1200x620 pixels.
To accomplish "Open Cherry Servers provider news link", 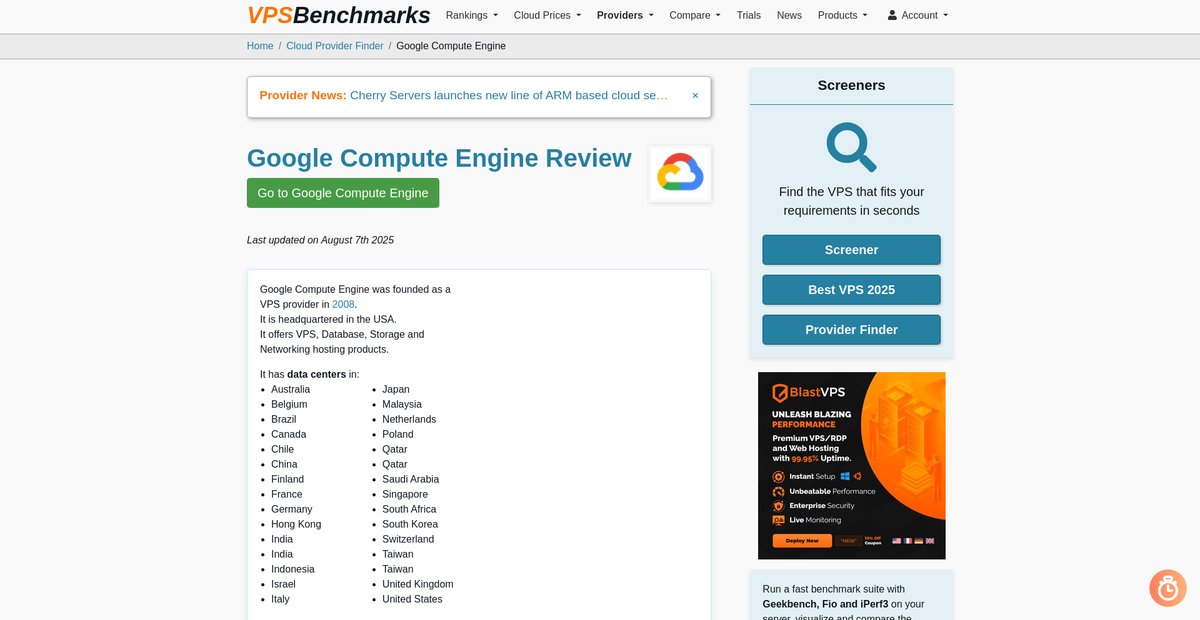I will (509, 95).
